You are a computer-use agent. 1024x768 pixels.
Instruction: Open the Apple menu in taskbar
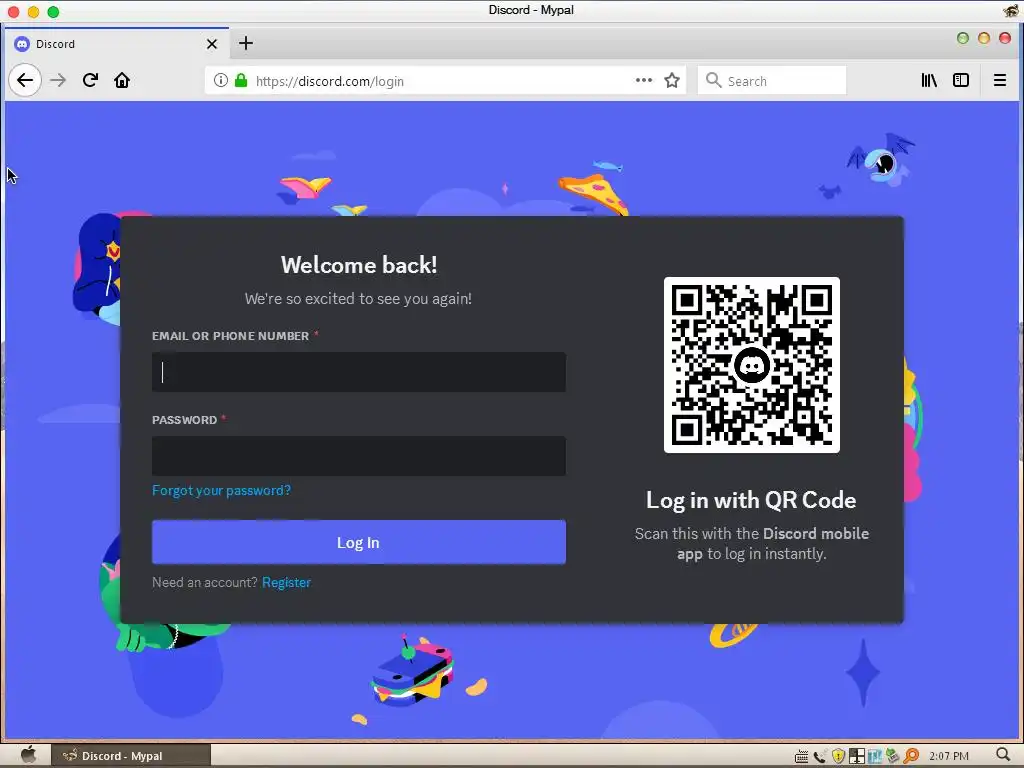pos(28,756)
